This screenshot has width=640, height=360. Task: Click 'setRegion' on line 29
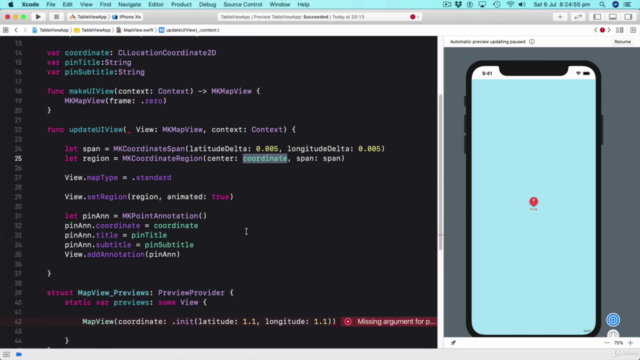(x=107, y=197)
